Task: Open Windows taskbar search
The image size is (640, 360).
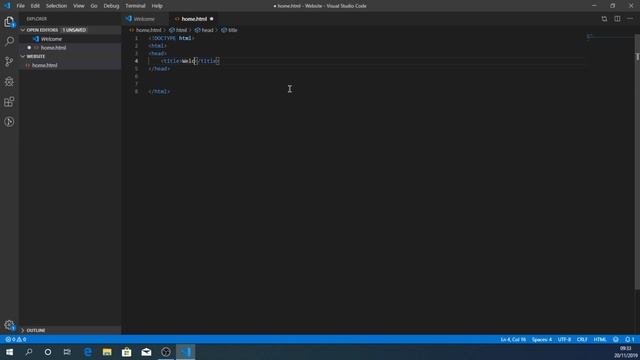Action: 29,352
